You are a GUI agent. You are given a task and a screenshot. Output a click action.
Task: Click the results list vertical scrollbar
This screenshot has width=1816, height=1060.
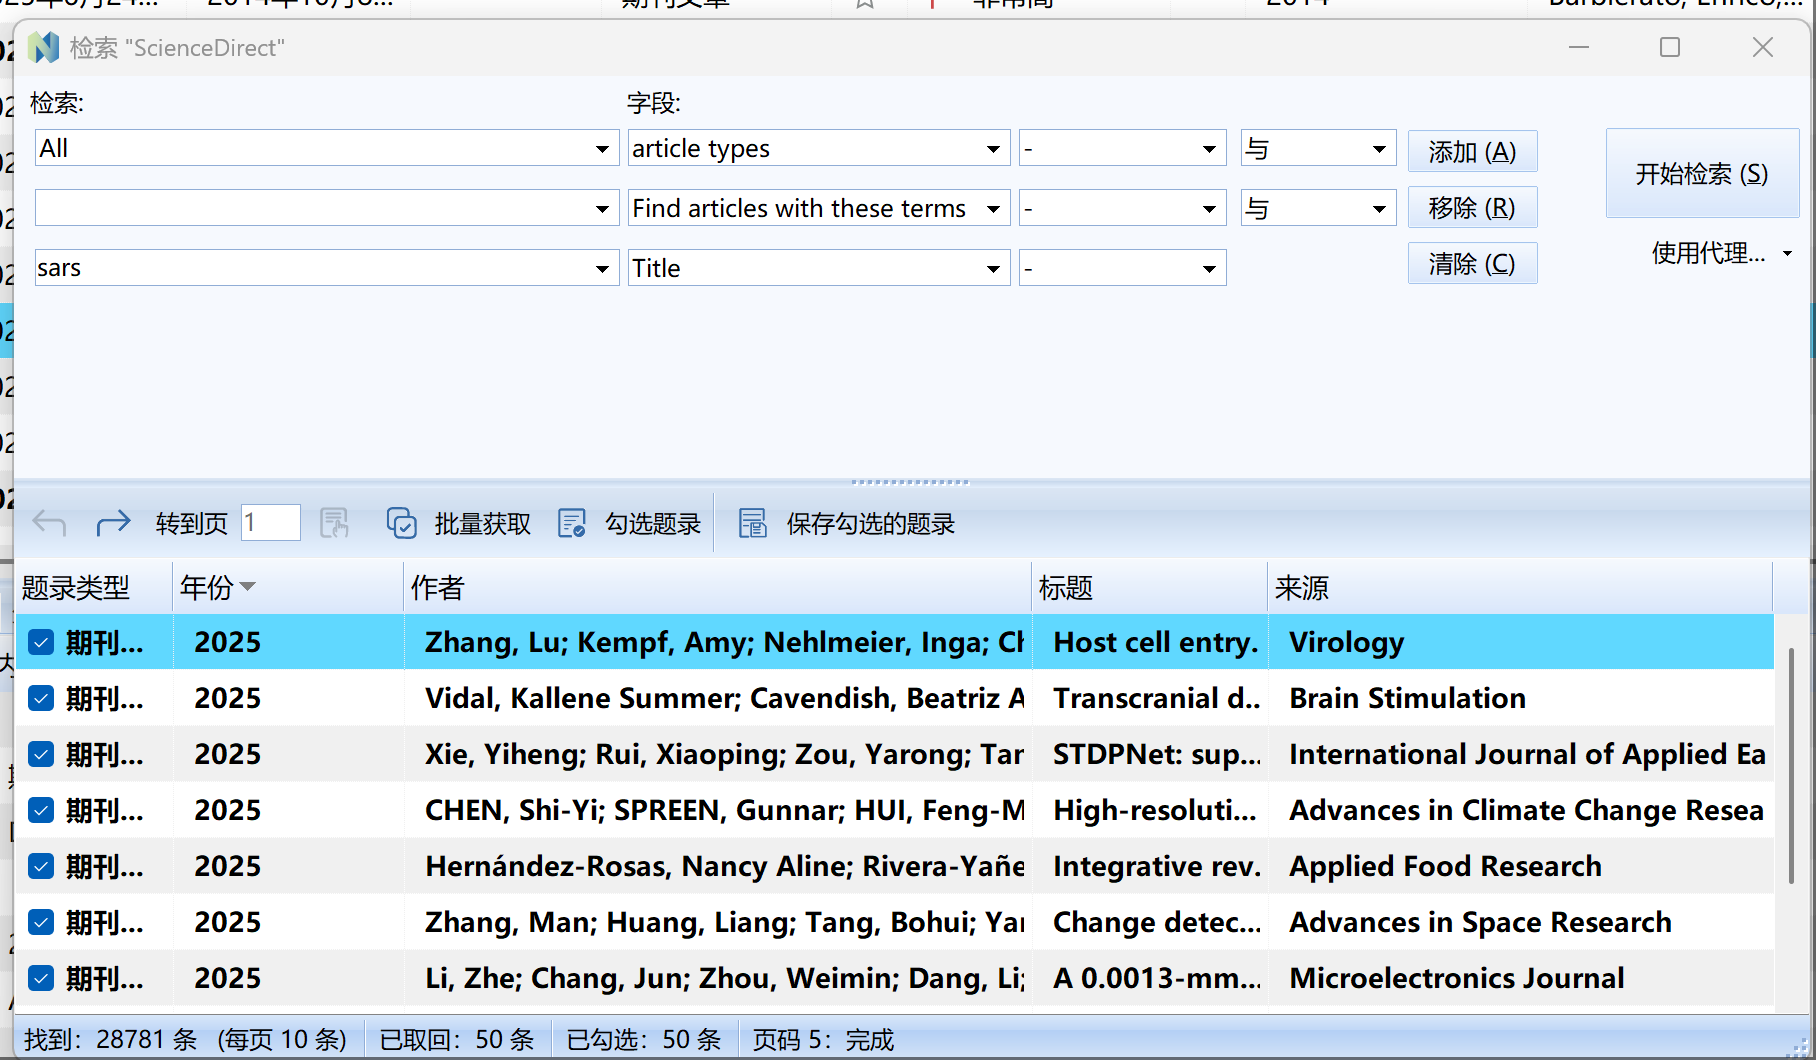[x=1791, y=765]
